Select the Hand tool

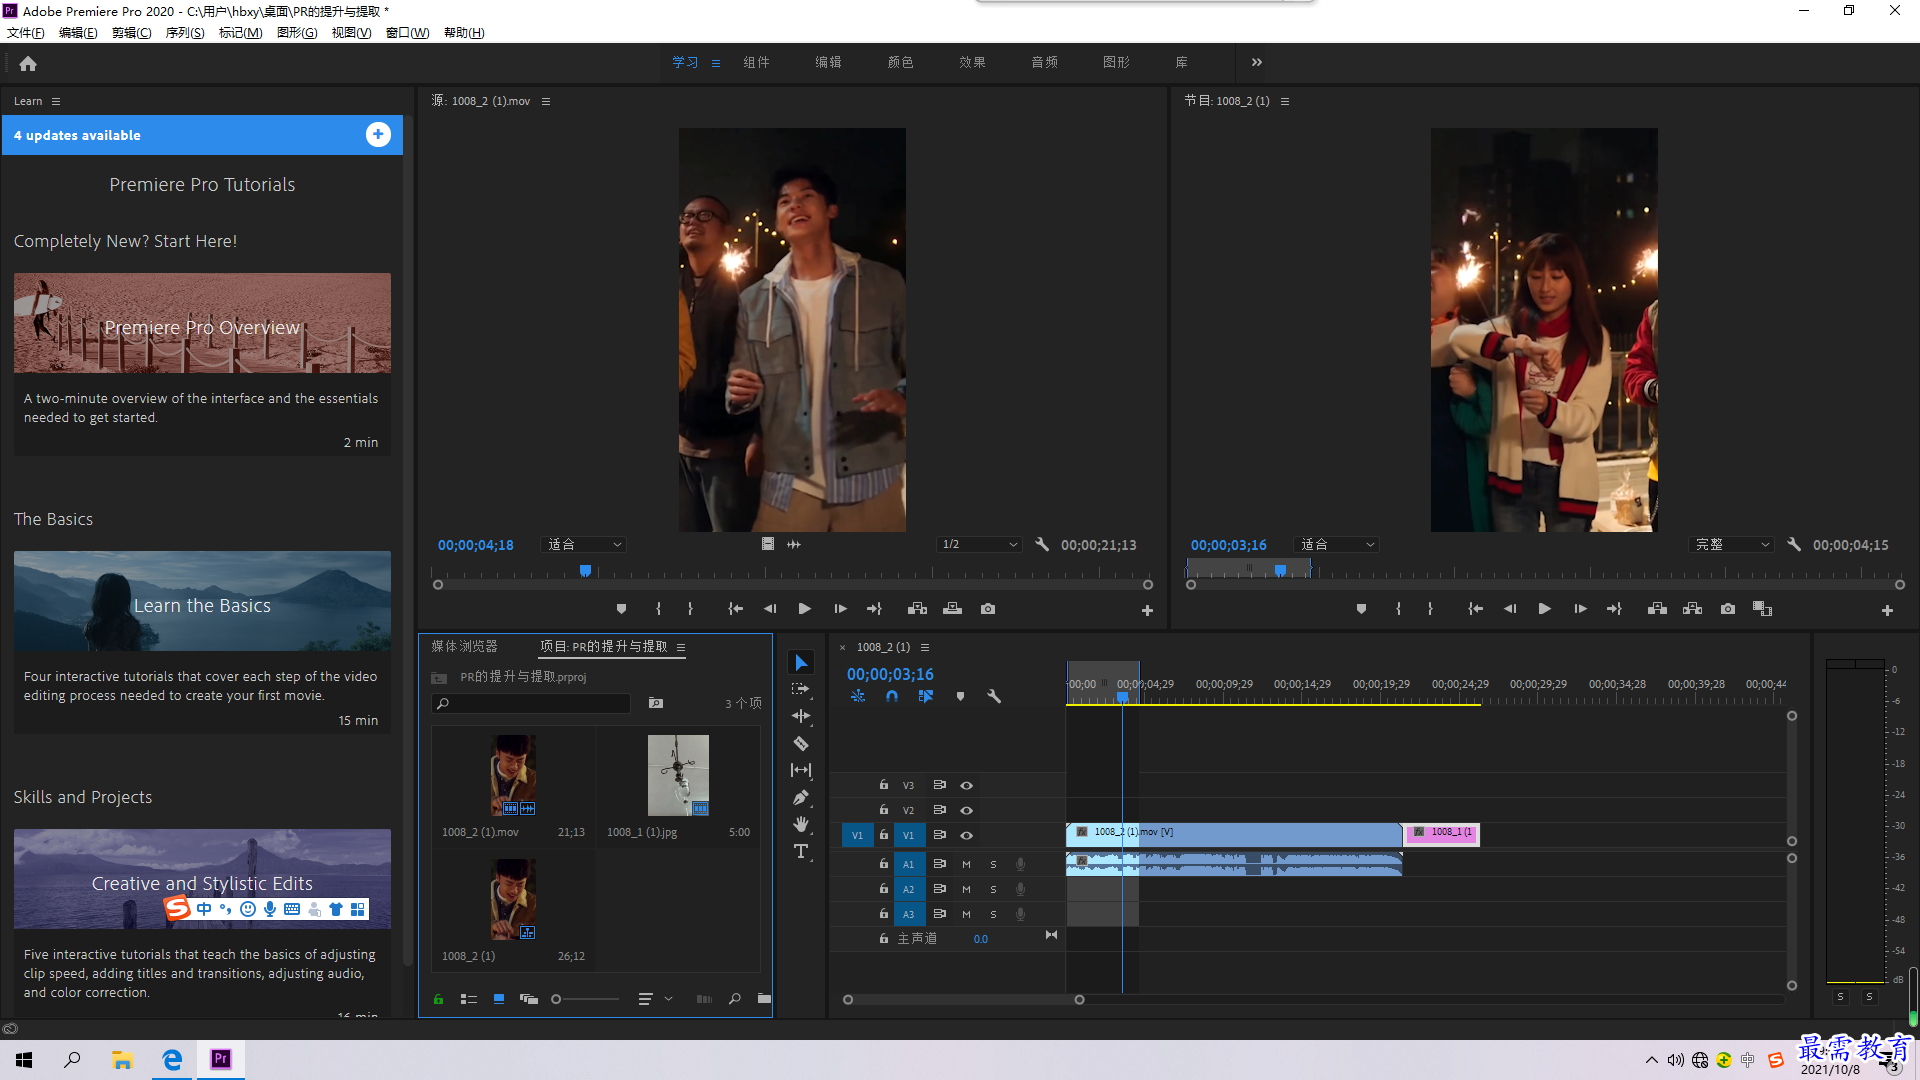(x=801, y=824)
